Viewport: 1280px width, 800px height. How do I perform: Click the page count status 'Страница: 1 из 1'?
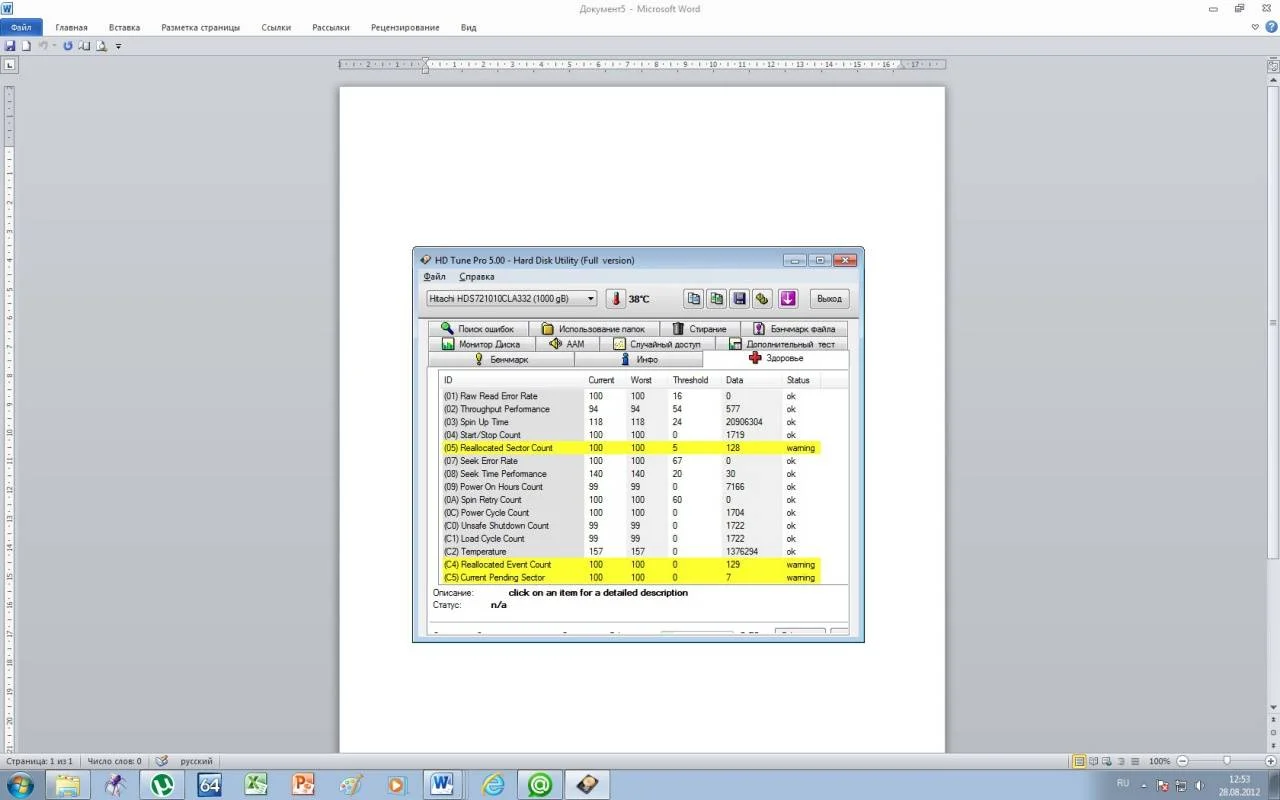click(40, 761)
